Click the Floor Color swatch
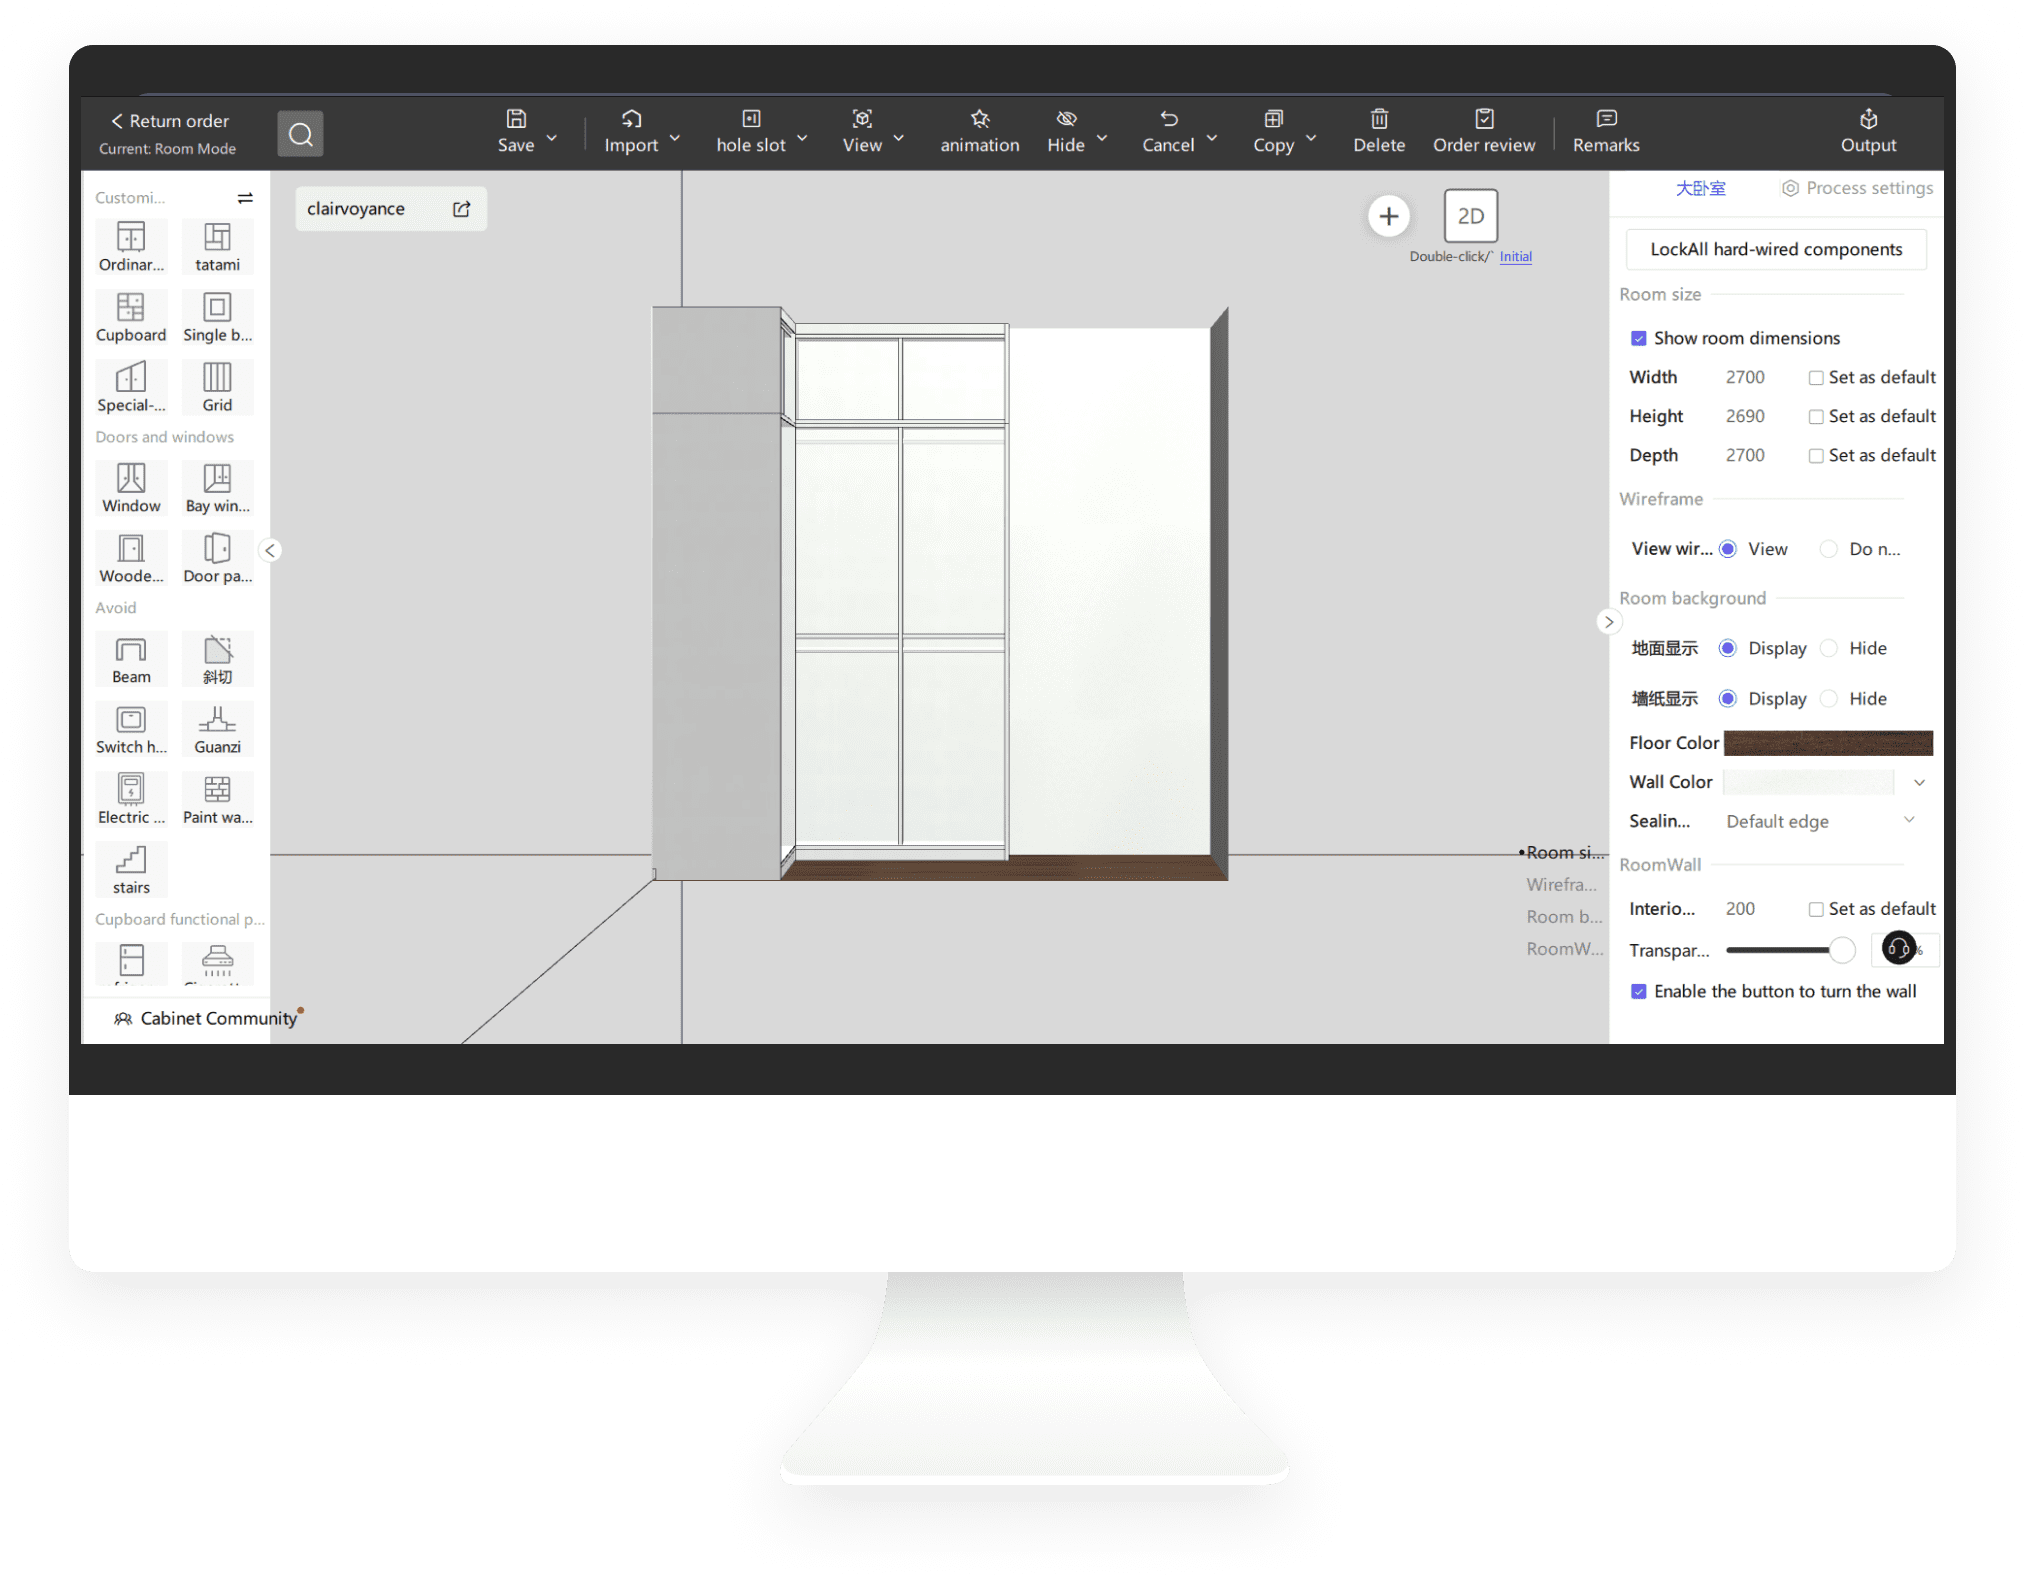 coord(1827,742)
